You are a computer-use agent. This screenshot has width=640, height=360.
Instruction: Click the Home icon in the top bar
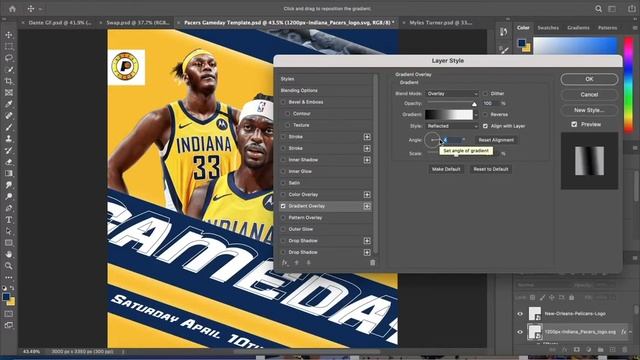pos(12,9)
